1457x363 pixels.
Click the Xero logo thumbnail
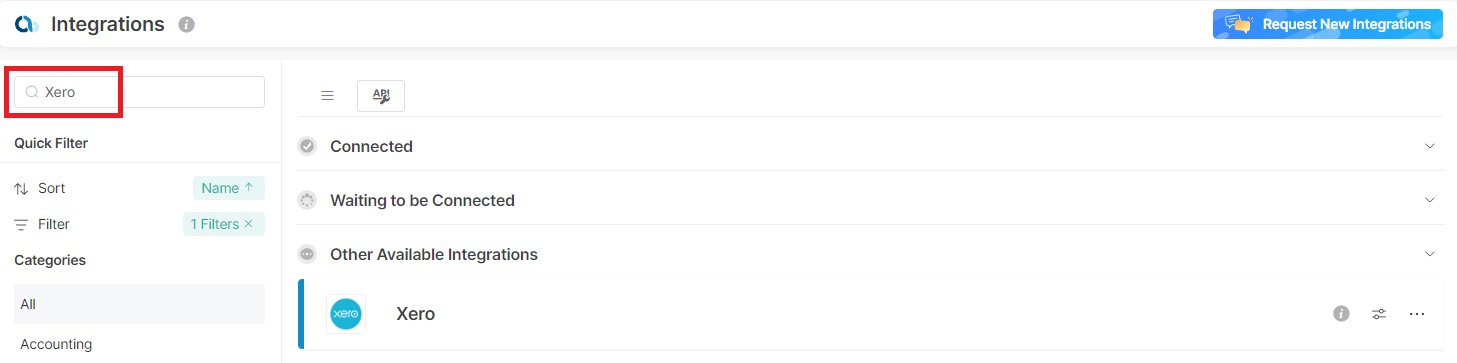pos(346,314)
